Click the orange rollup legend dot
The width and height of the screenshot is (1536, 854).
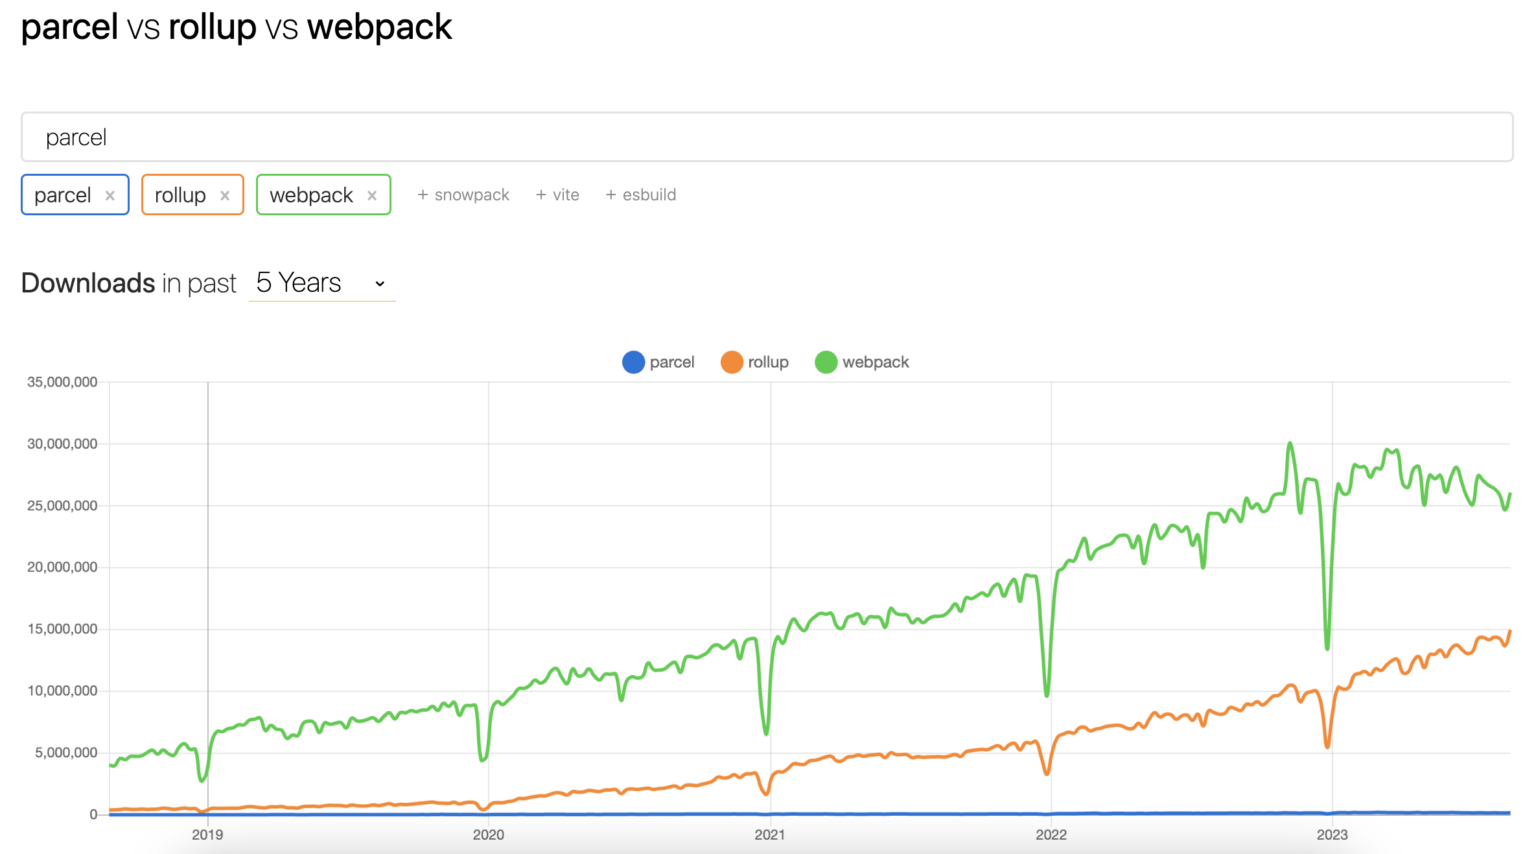pos(731,362)
